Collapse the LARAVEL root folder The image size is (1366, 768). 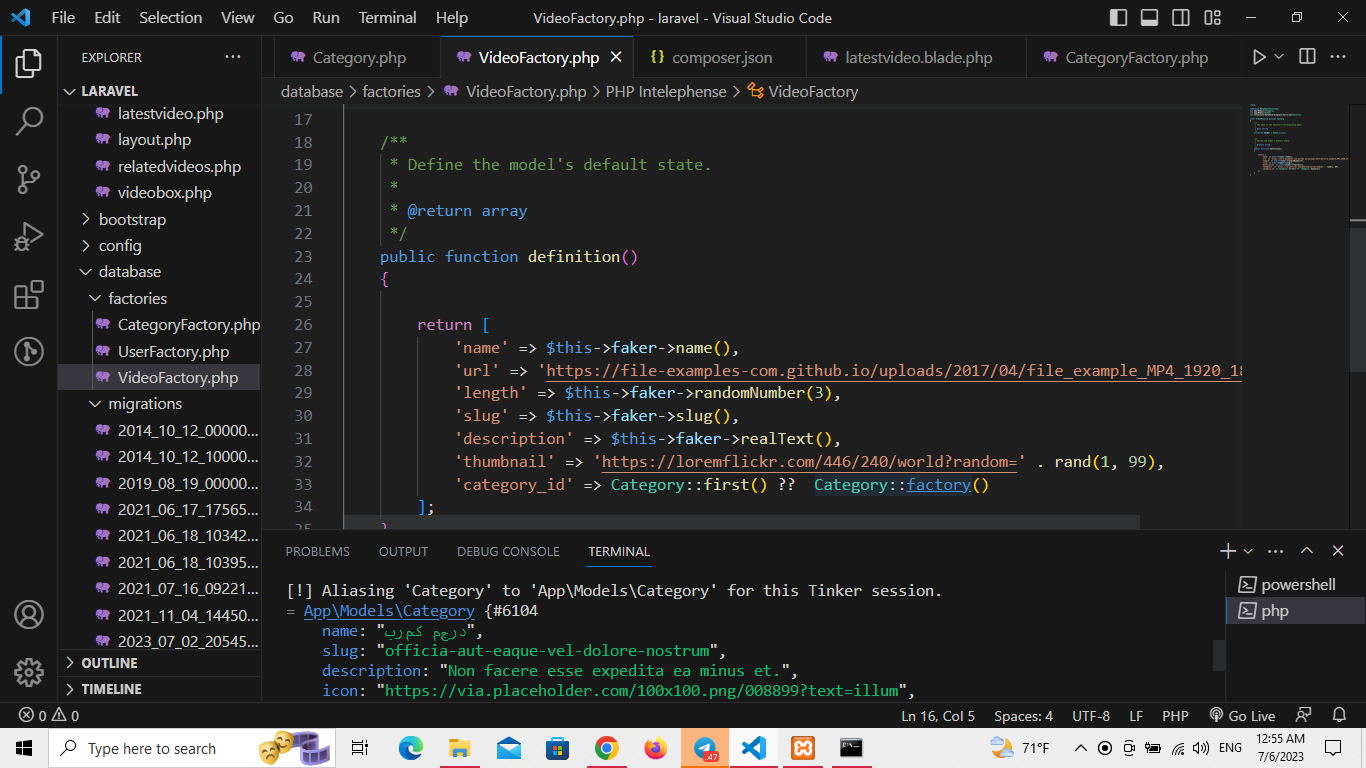coord(160,91)
